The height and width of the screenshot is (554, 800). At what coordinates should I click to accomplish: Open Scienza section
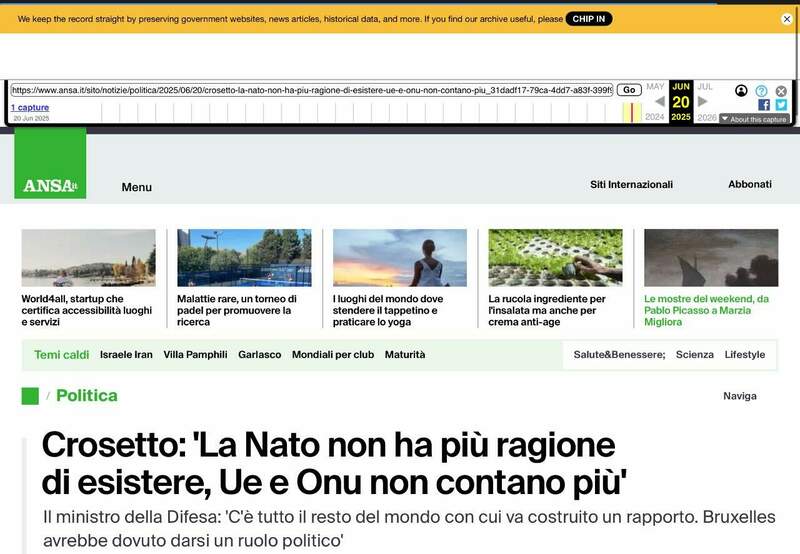(x=694, y=355)
